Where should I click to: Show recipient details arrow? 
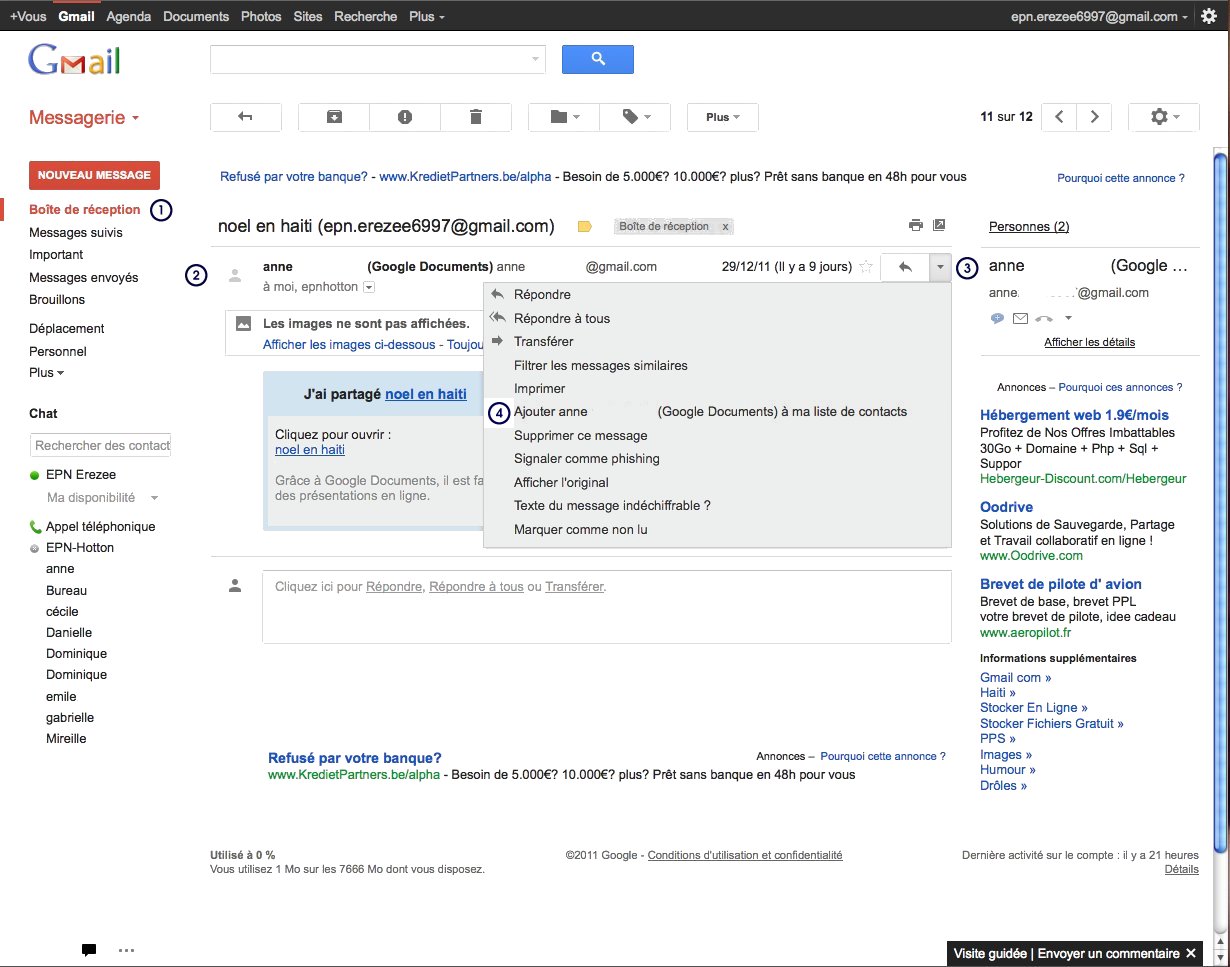369,287
